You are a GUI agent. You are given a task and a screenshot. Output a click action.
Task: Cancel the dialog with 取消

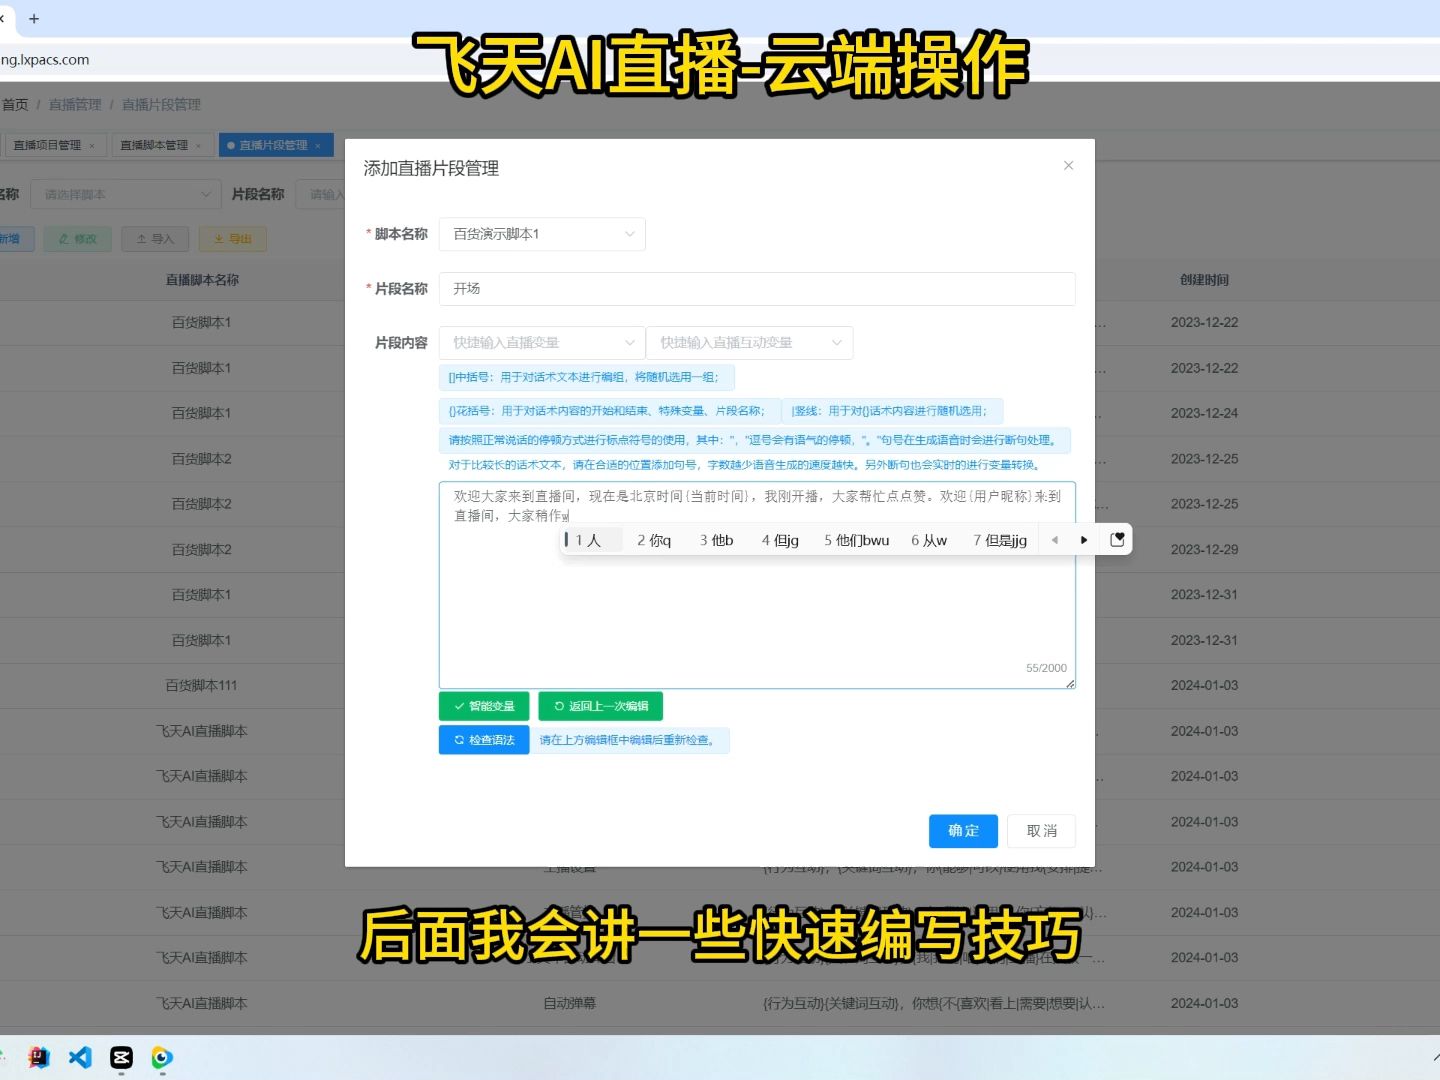(x=1042, y=831)
